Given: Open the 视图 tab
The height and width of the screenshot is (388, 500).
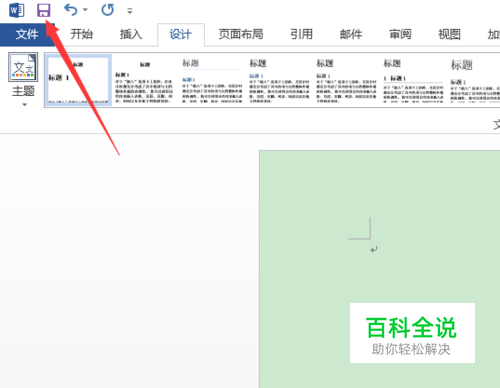Looking at the screenshot, I should coord(449,34).
